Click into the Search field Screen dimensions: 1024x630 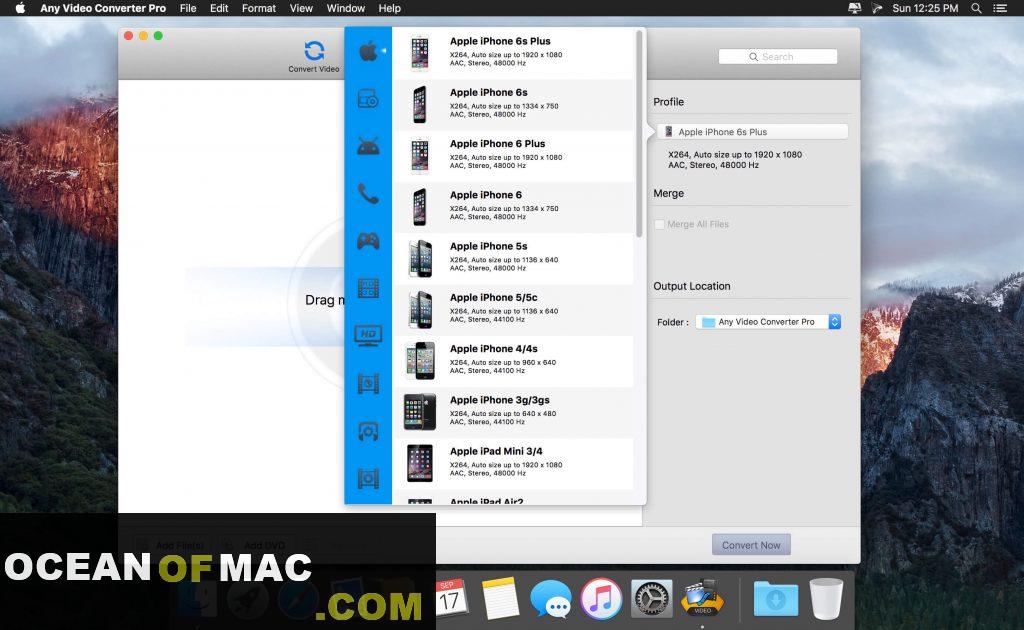[778, 57]
